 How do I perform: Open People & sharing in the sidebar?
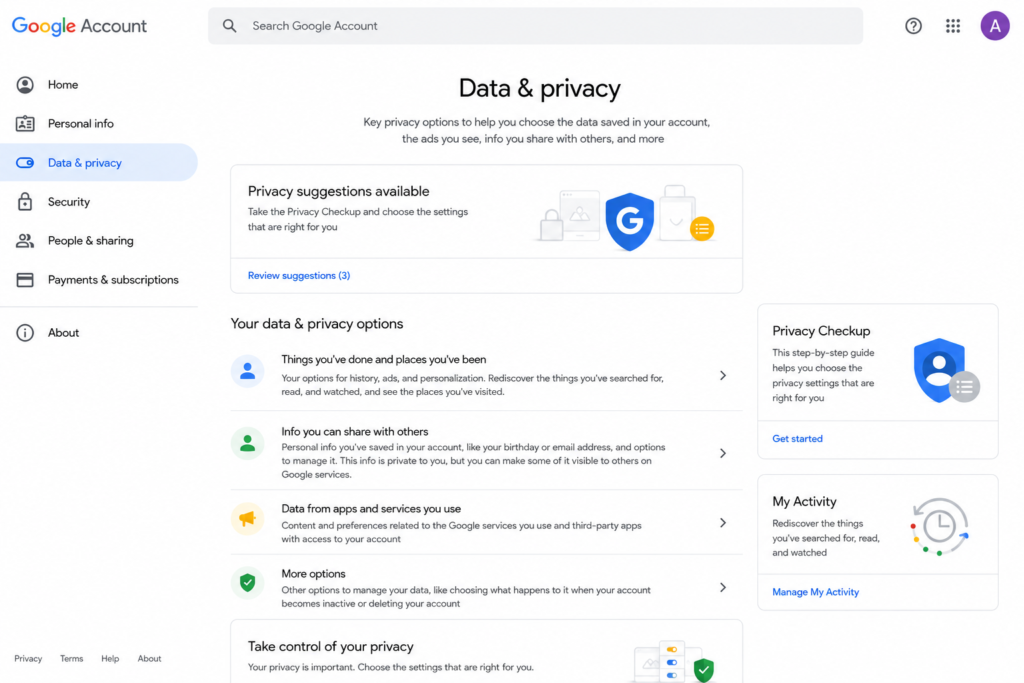click(x=99, y=241)
